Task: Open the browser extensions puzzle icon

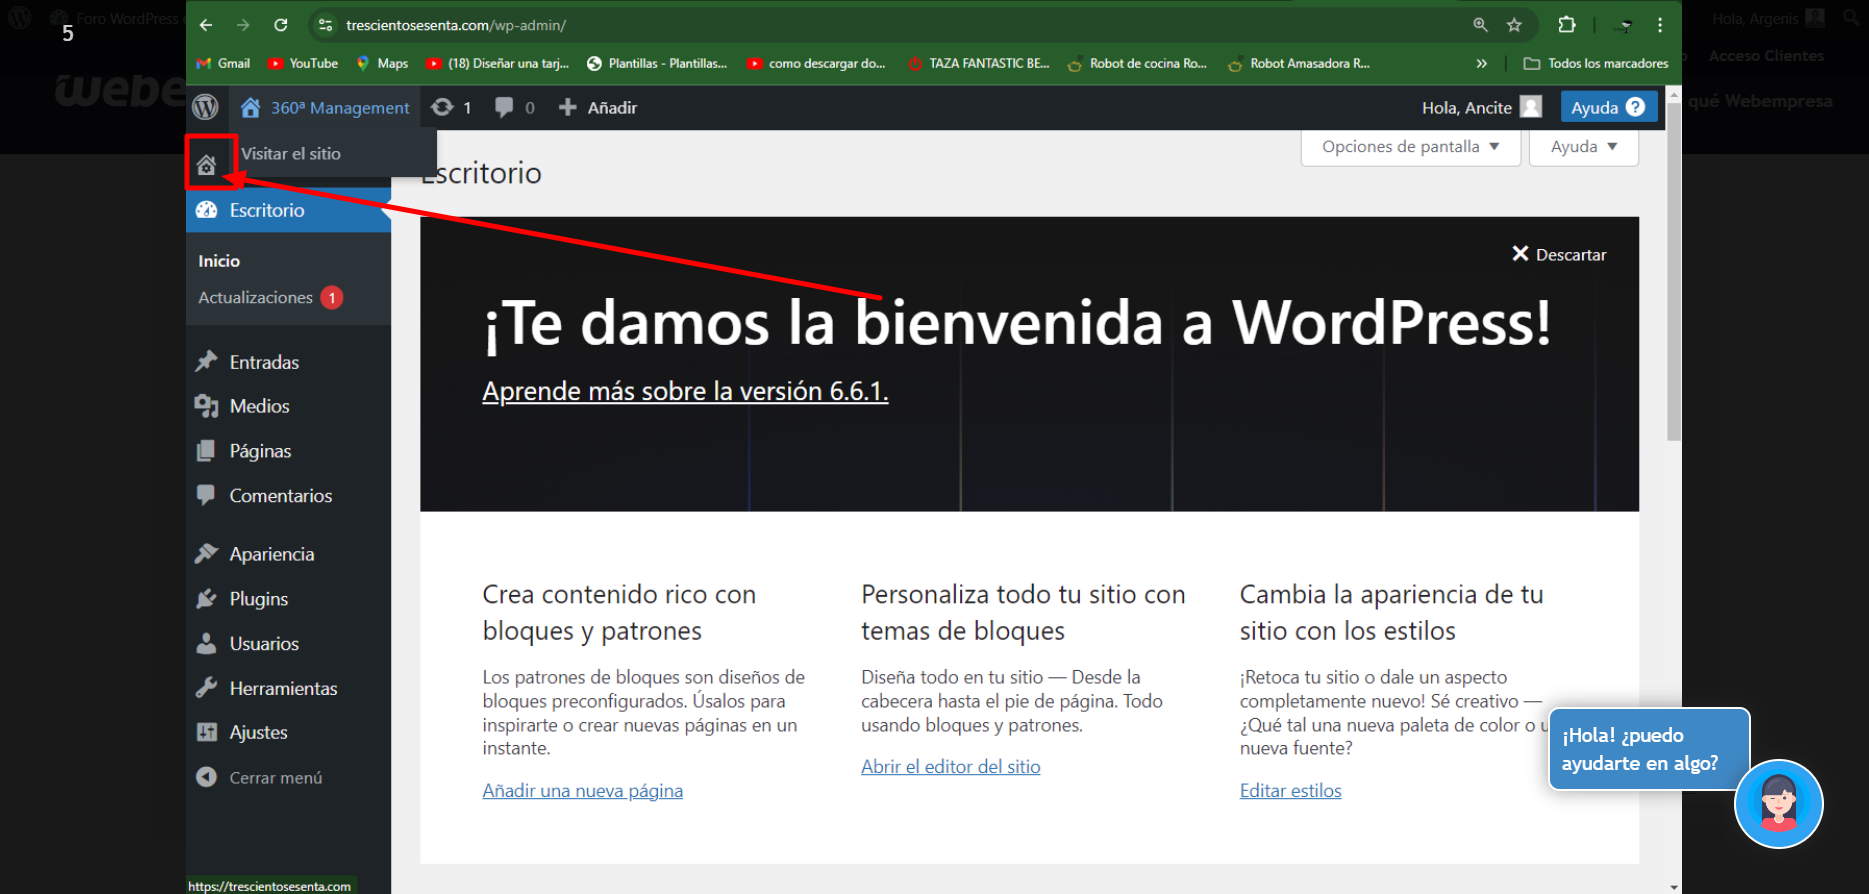Action: 1567,25
